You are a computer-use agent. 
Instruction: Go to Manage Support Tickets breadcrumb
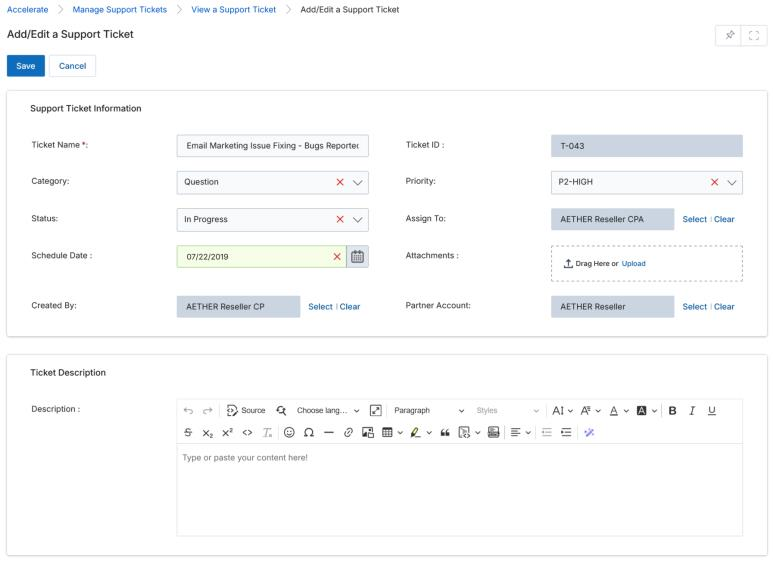point(120,9)
